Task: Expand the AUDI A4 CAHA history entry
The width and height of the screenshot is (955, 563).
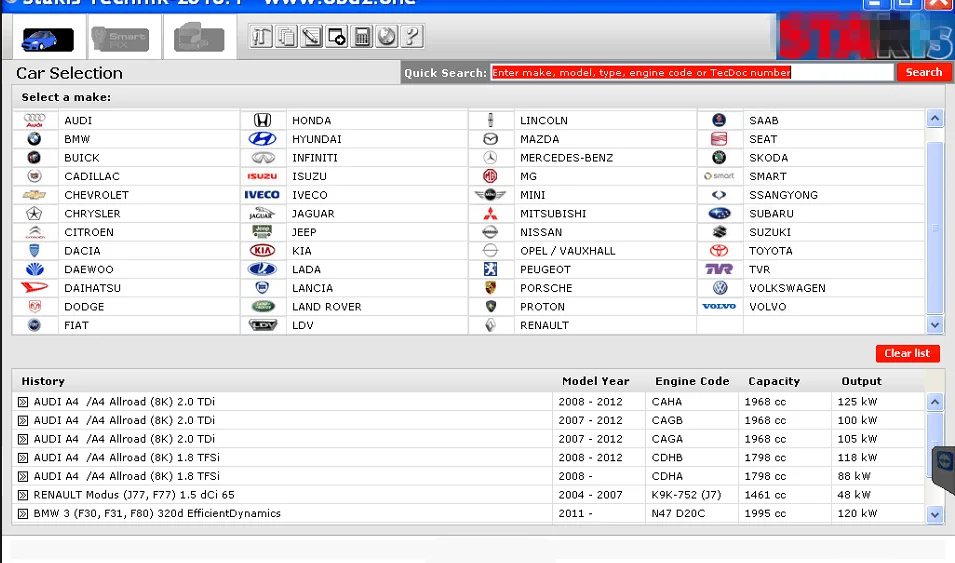Action: coord(23,402)
